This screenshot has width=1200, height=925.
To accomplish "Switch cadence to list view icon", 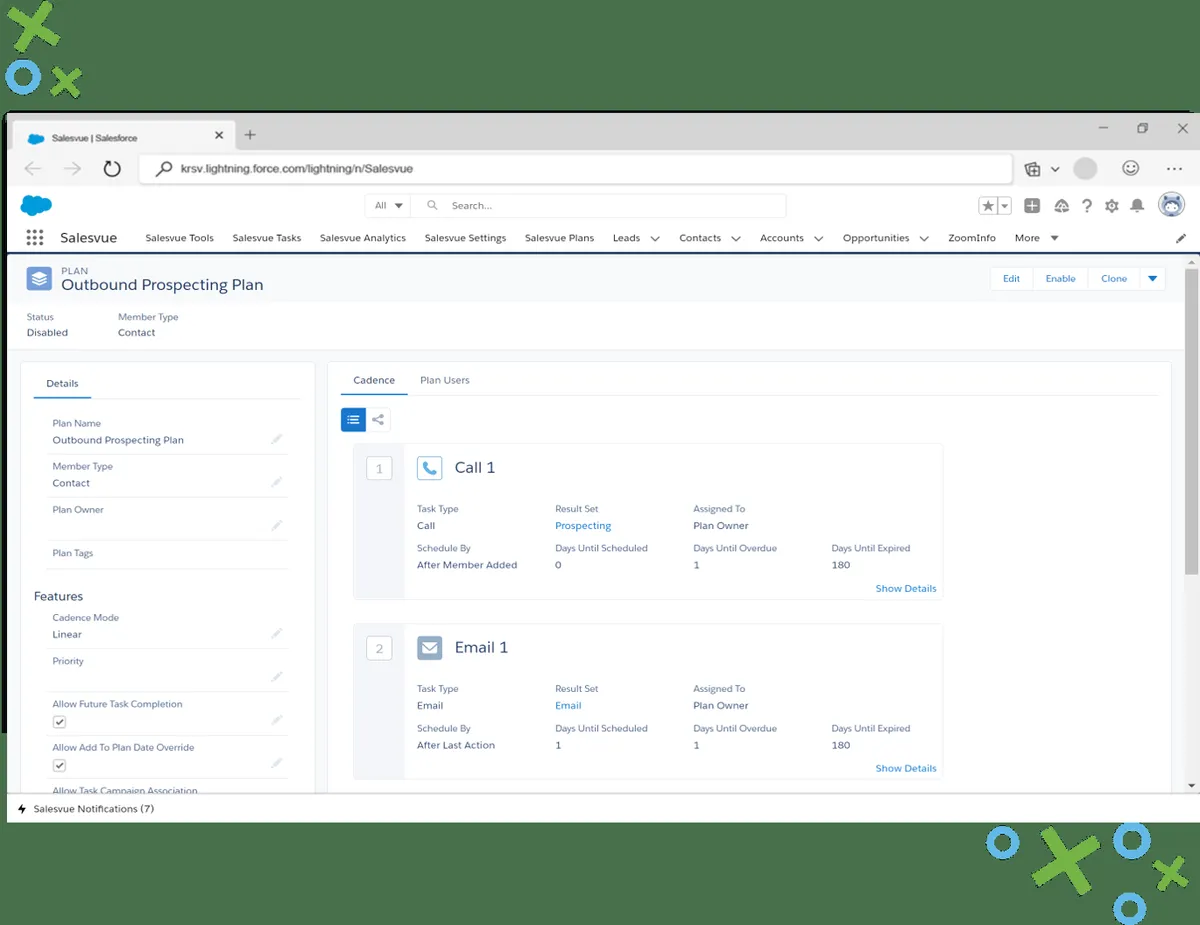I will click(353, 420).
